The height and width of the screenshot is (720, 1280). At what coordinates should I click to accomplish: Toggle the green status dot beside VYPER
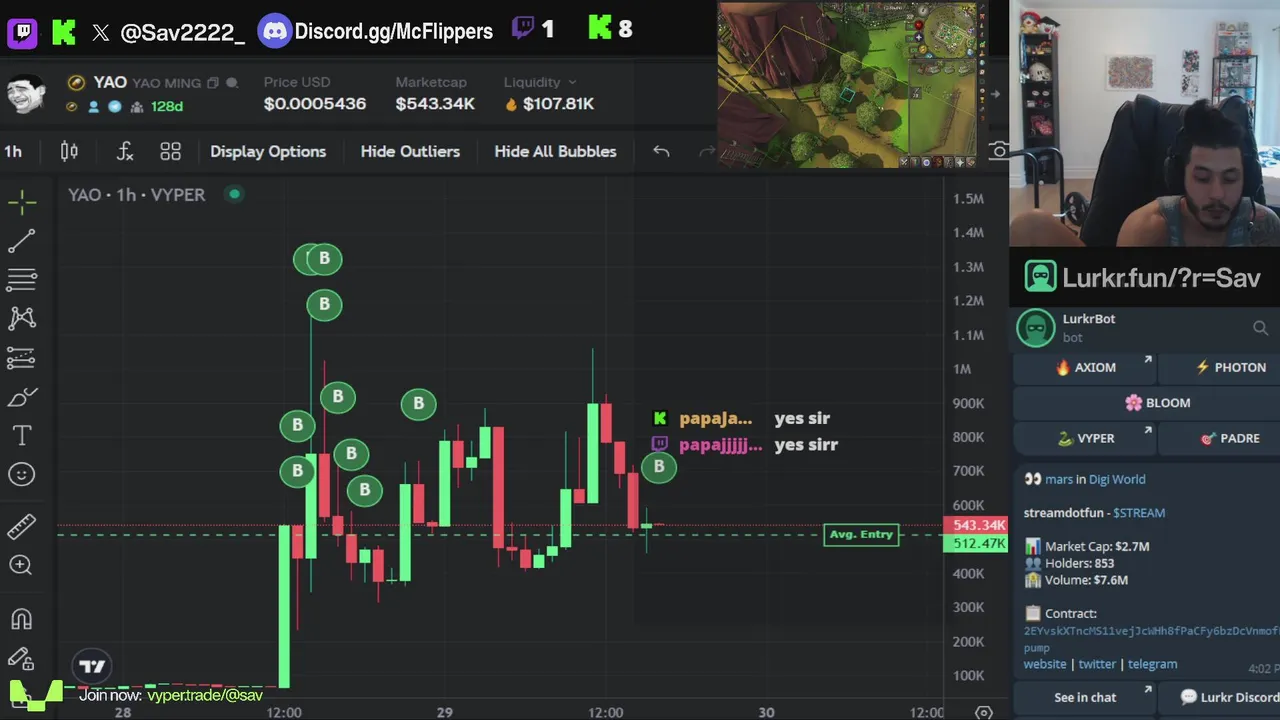pyautogui.click(x=234, y=194)
